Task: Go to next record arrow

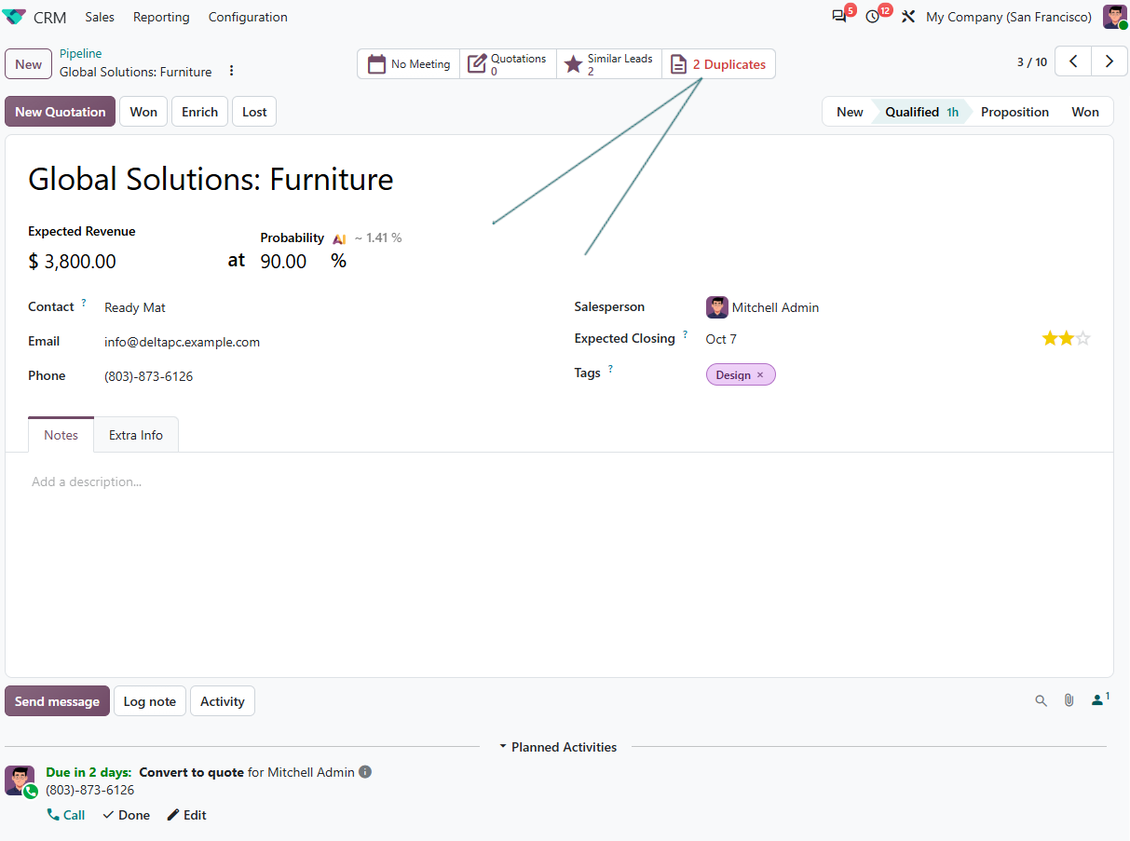Action: pyautogui.click(x=1109, y=62)
